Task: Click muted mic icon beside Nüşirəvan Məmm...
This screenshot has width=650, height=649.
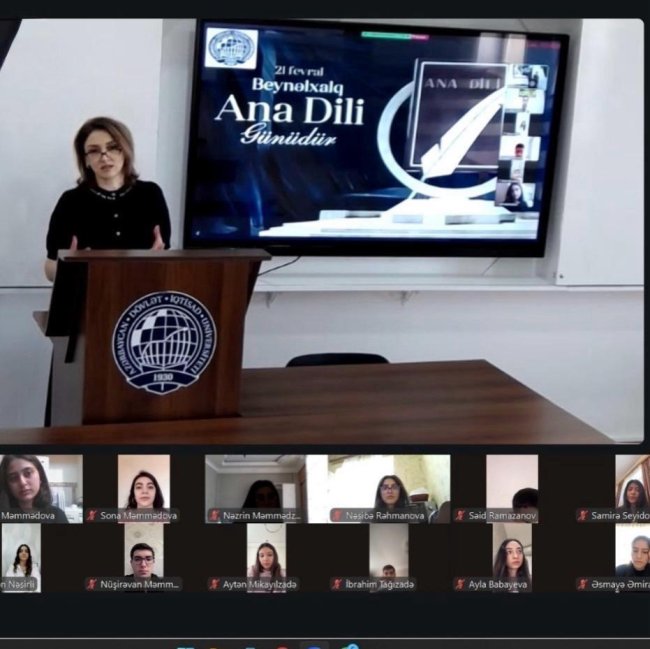Action: 92,584
